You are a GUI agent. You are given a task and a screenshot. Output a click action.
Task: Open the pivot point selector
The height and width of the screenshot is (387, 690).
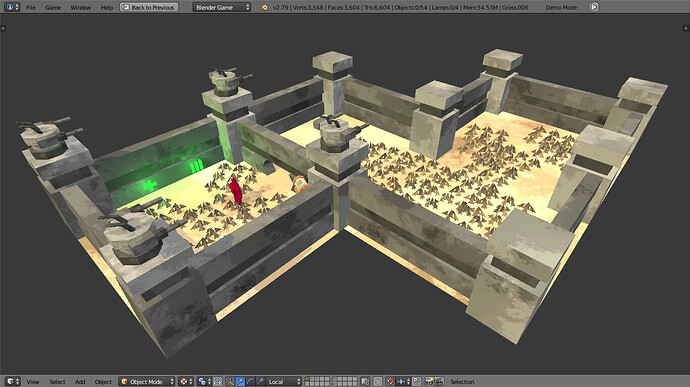[205, 382]
